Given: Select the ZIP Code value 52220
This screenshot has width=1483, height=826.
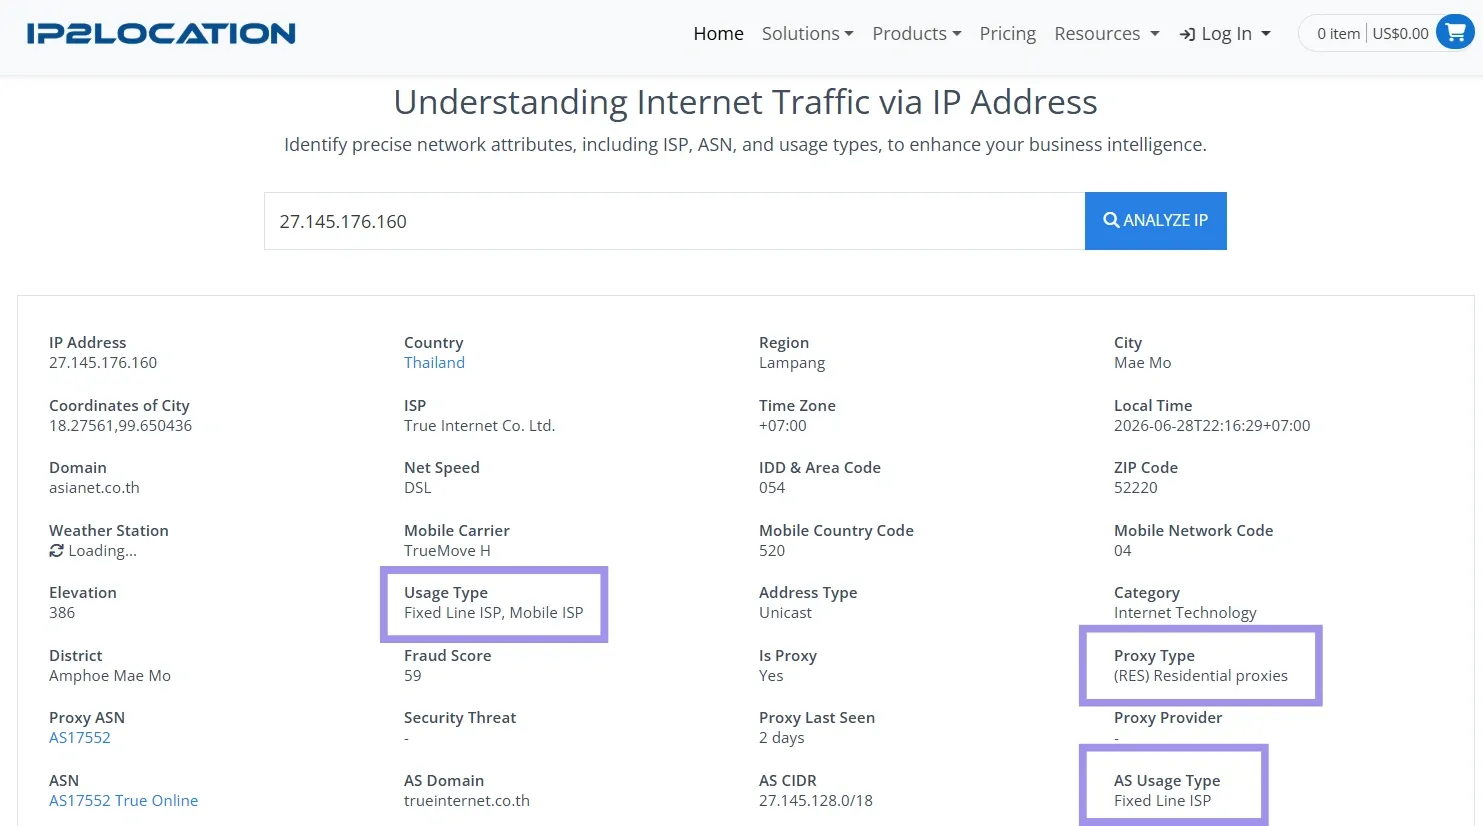Looking at the screenshot, I should [x=1135, y=488].
